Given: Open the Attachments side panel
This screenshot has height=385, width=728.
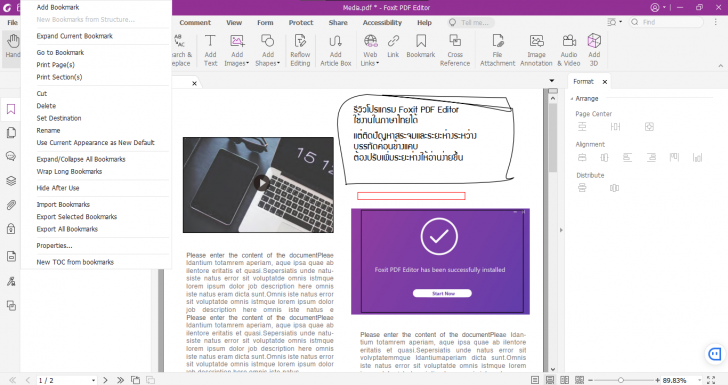Looking at the screenshot, I should tap(11, 205).
